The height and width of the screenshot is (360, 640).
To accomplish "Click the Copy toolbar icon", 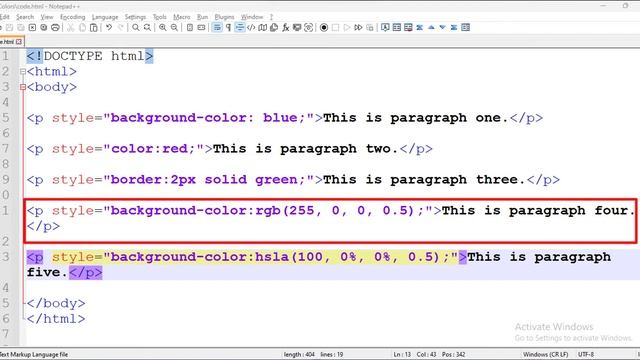I will click(x=82, y=27).
